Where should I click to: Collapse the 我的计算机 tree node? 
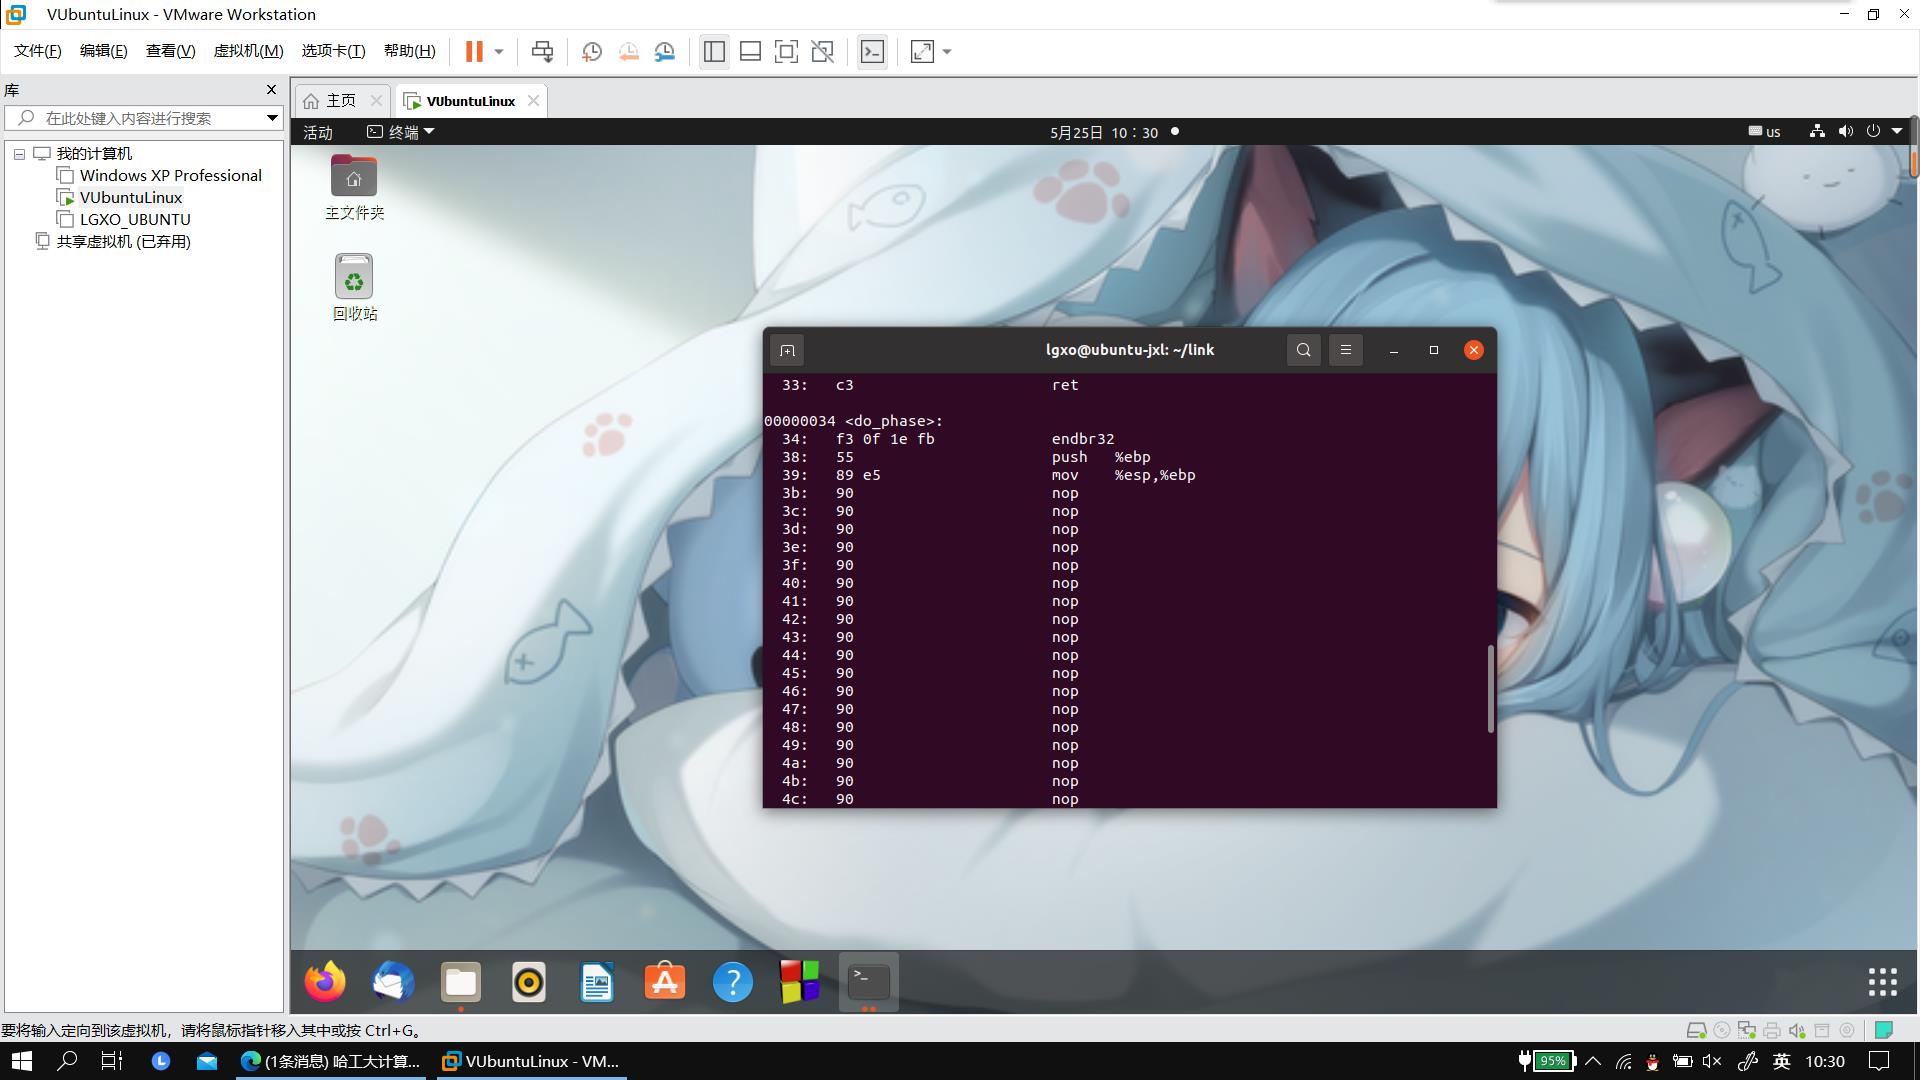pyautogui.click(x=19, y=154)
